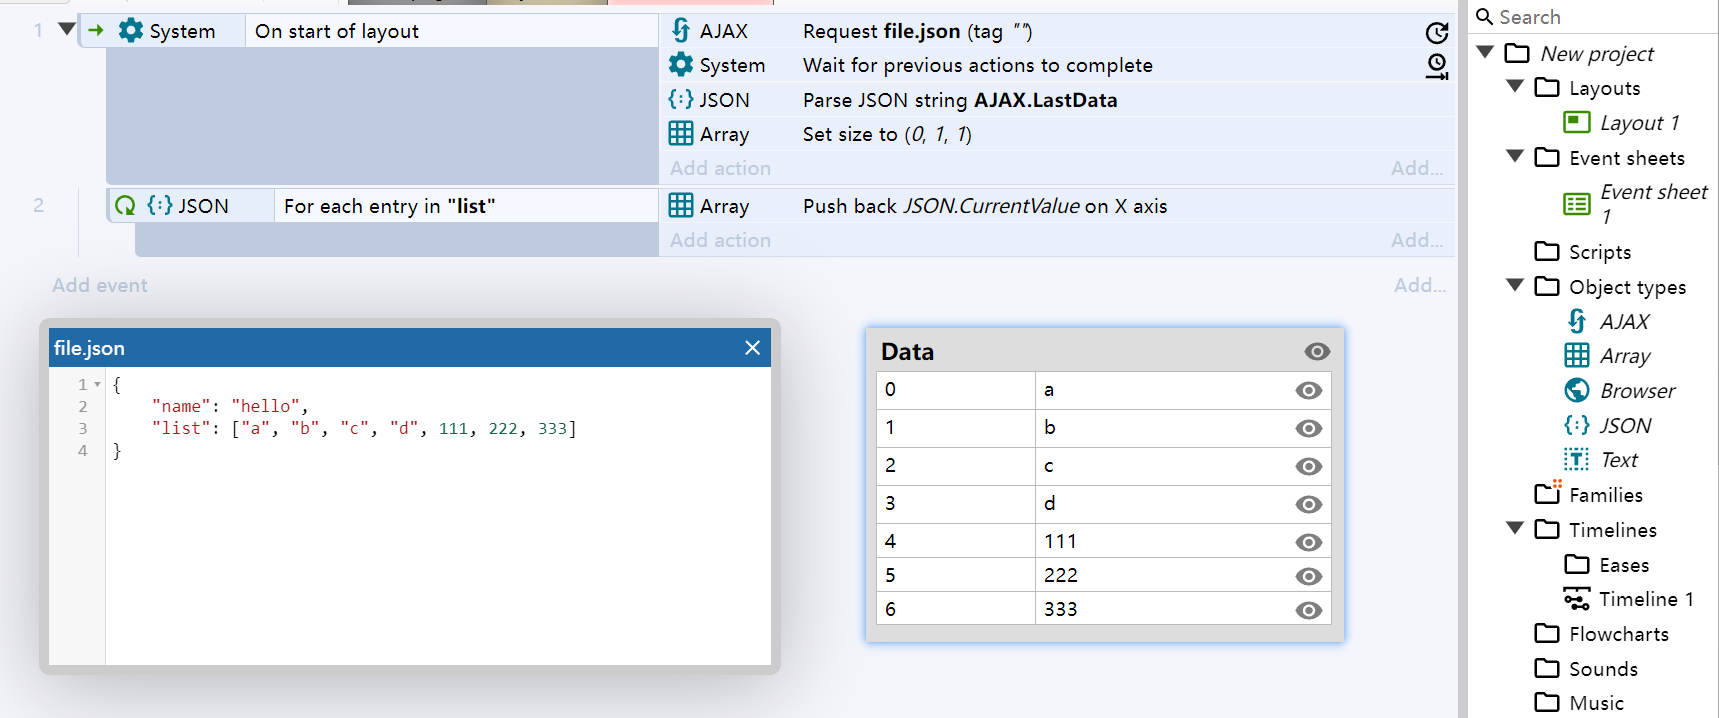Click the Array icon in the Set size action
Screen dimensions: 1719x718
point(681,133)
